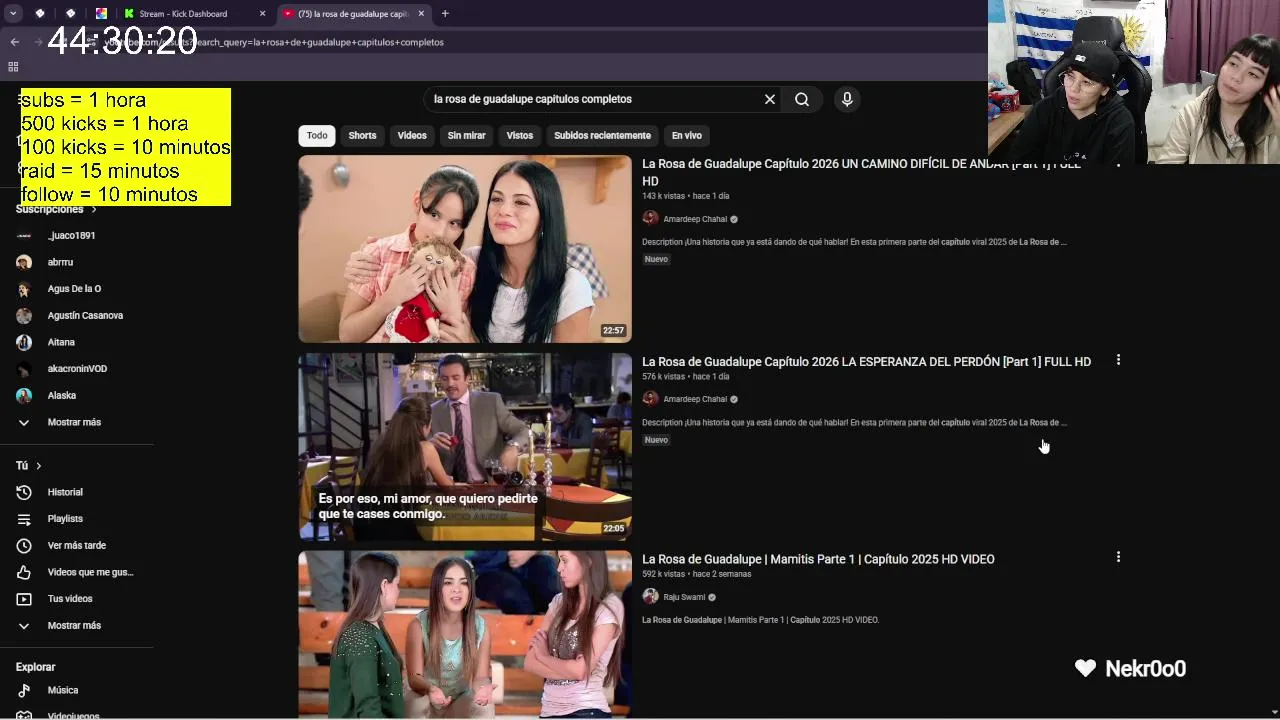Close the YouTube search results tab
1280x720 pixels.
tap(421, 14)
